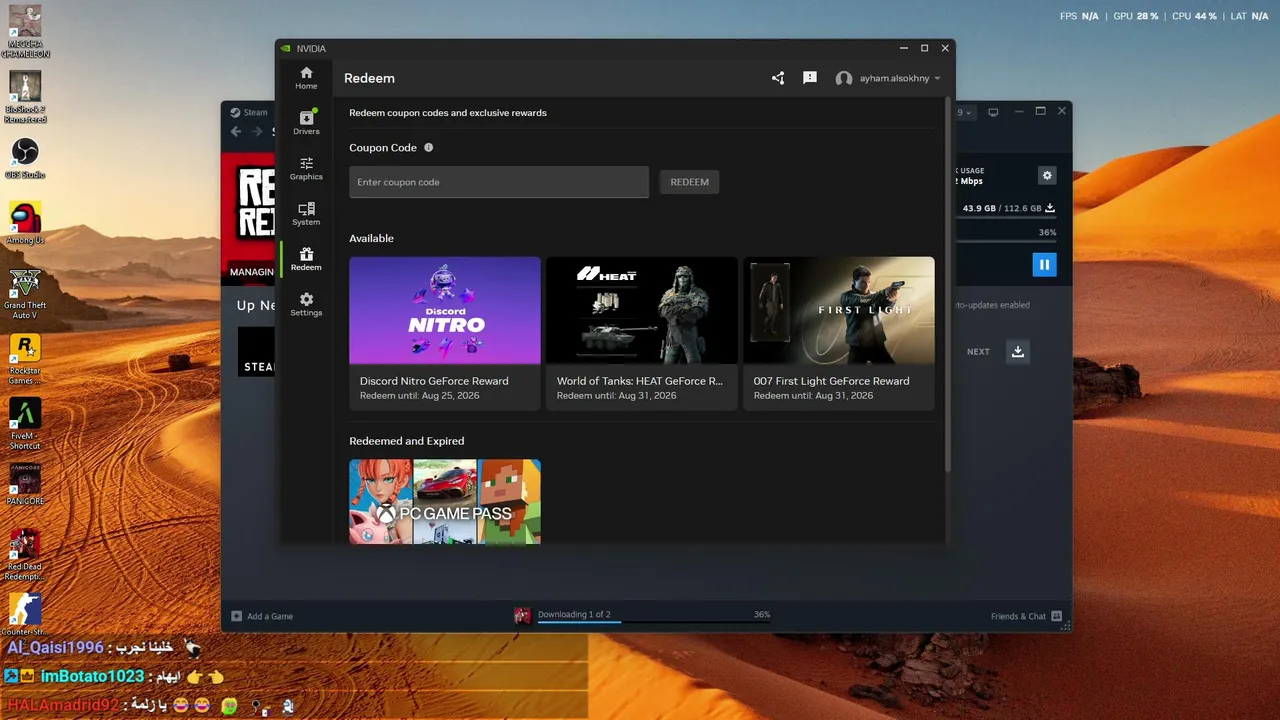The height and width of the screenshot is (720, 1280).
Task: Open the Drivers section
Action: coord(306,122)
